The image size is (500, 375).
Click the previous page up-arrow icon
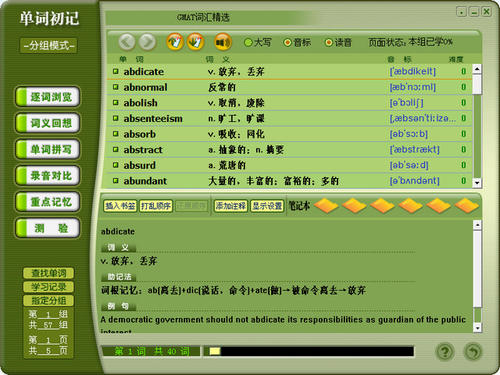click(175, 42)
